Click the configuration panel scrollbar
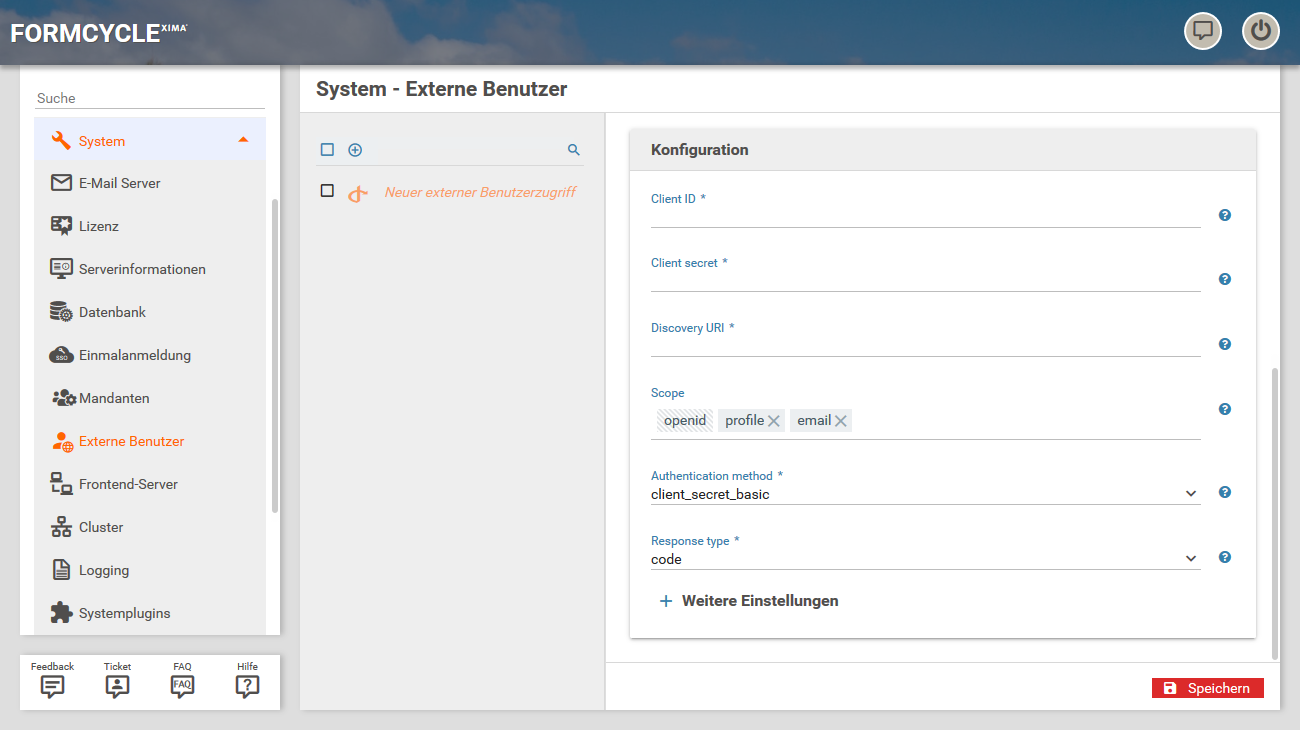Viewport: 1300px width, 730px height. (1275, 513)
